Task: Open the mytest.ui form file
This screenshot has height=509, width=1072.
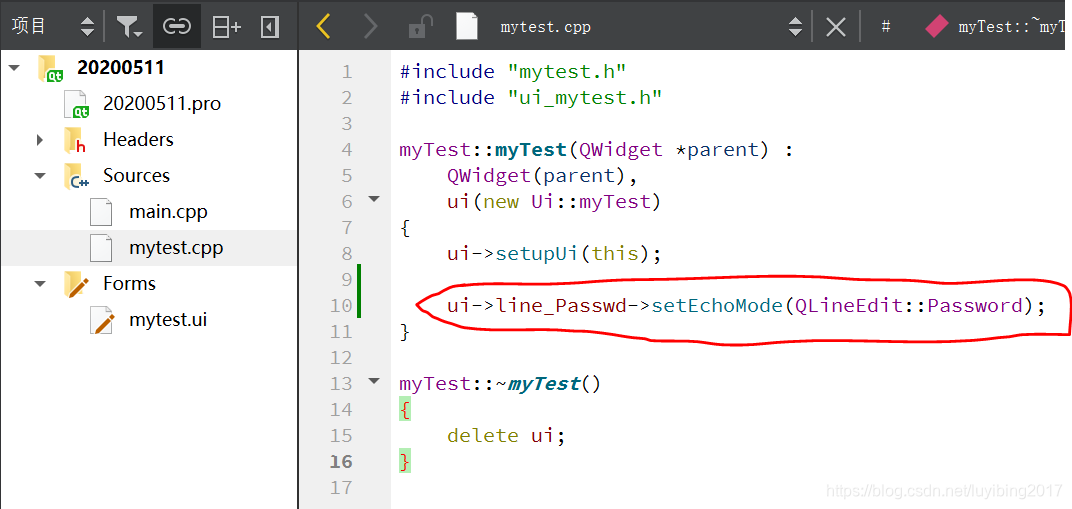Action: (x=168, y=320)
